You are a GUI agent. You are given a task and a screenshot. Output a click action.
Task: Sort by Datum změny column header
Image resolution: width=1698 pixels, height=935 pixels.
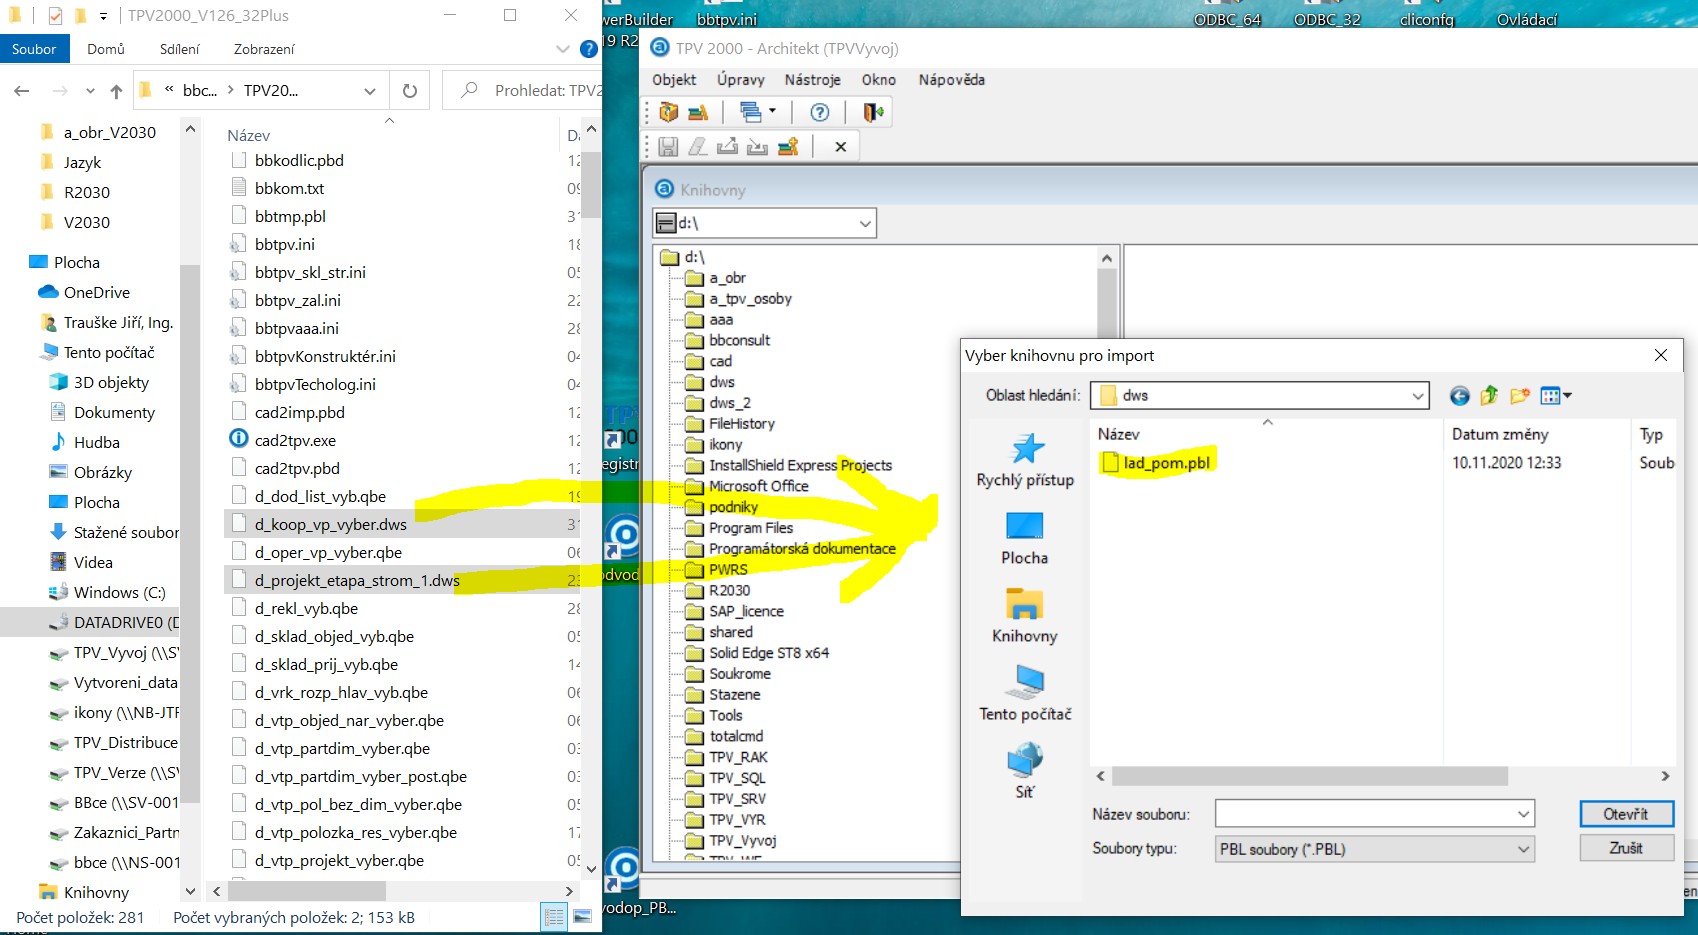tap(1500, 434)
